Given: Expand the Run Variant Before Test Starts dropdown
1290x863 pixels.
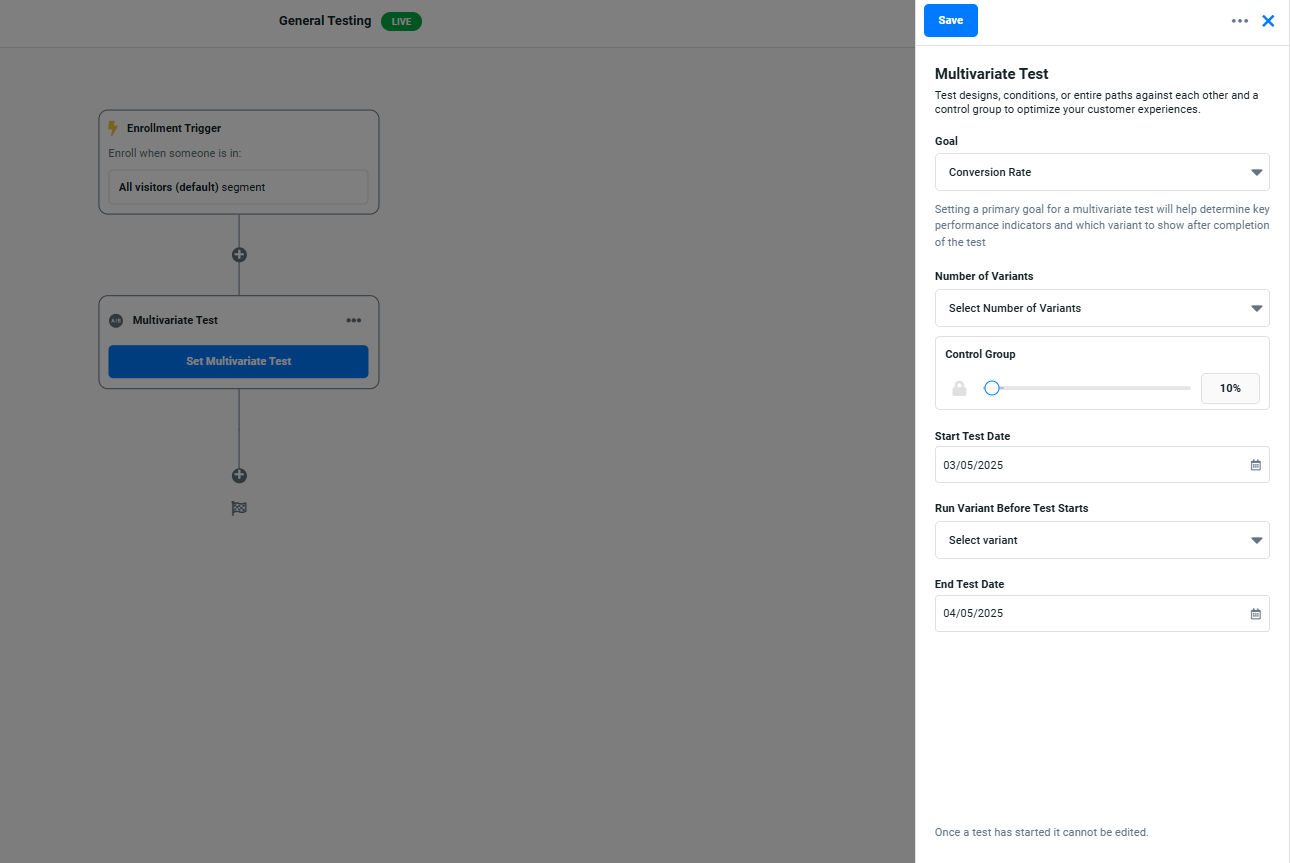Looking at the screenshot, I should (1101, 540).
